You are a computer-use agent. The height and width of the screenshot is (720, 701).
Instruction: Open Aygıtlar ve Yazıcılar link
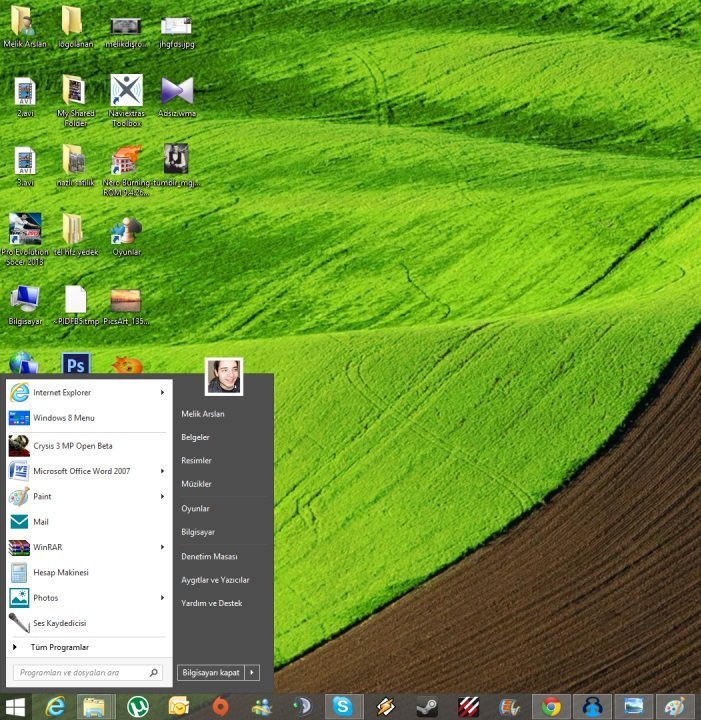click(x=215, y=580)
